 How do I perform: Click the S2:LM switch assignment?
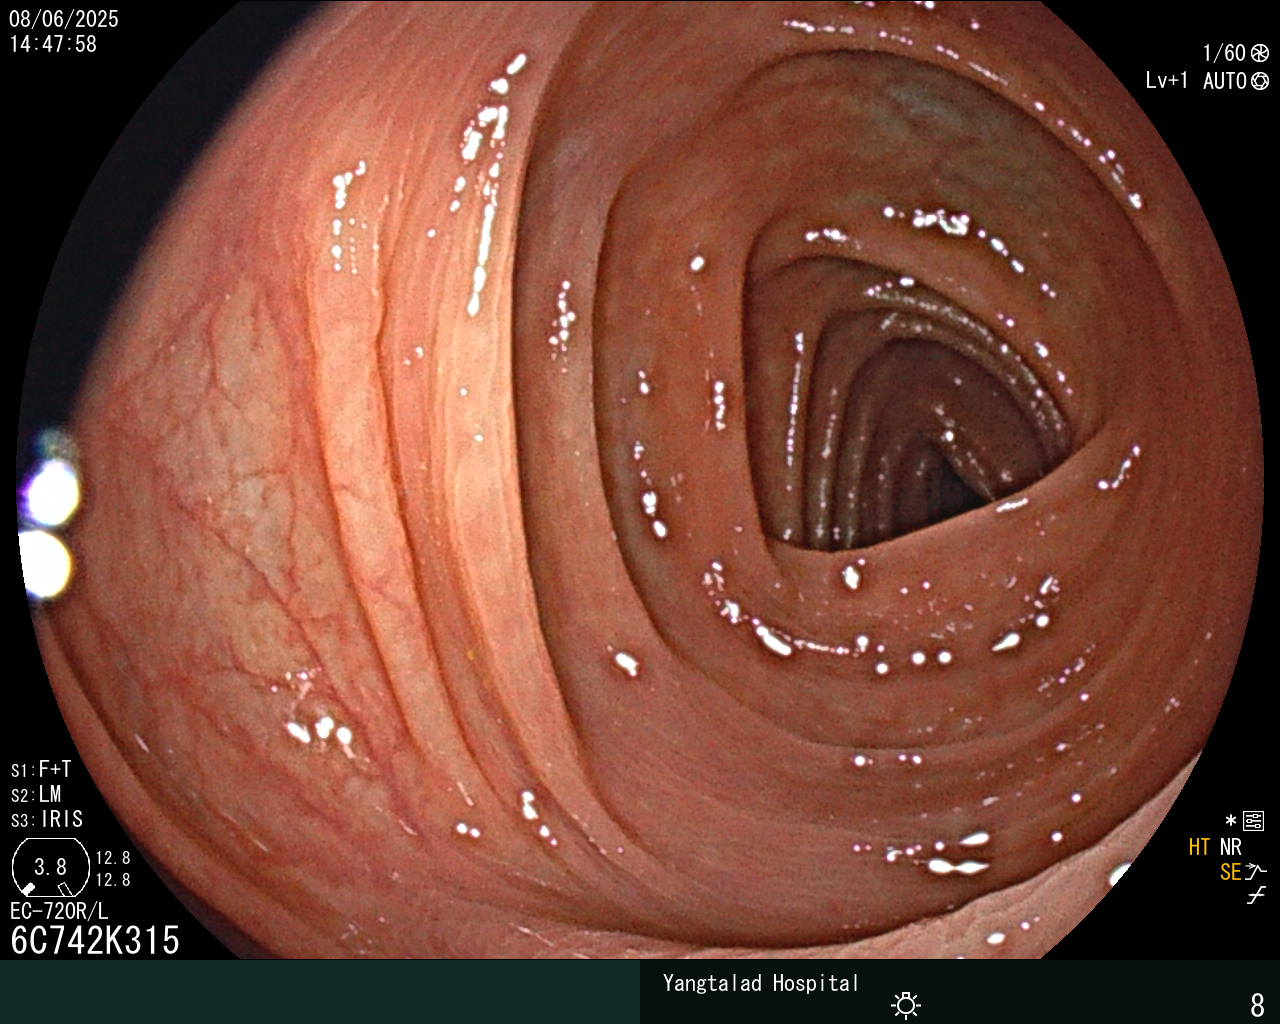coord(36,795)
